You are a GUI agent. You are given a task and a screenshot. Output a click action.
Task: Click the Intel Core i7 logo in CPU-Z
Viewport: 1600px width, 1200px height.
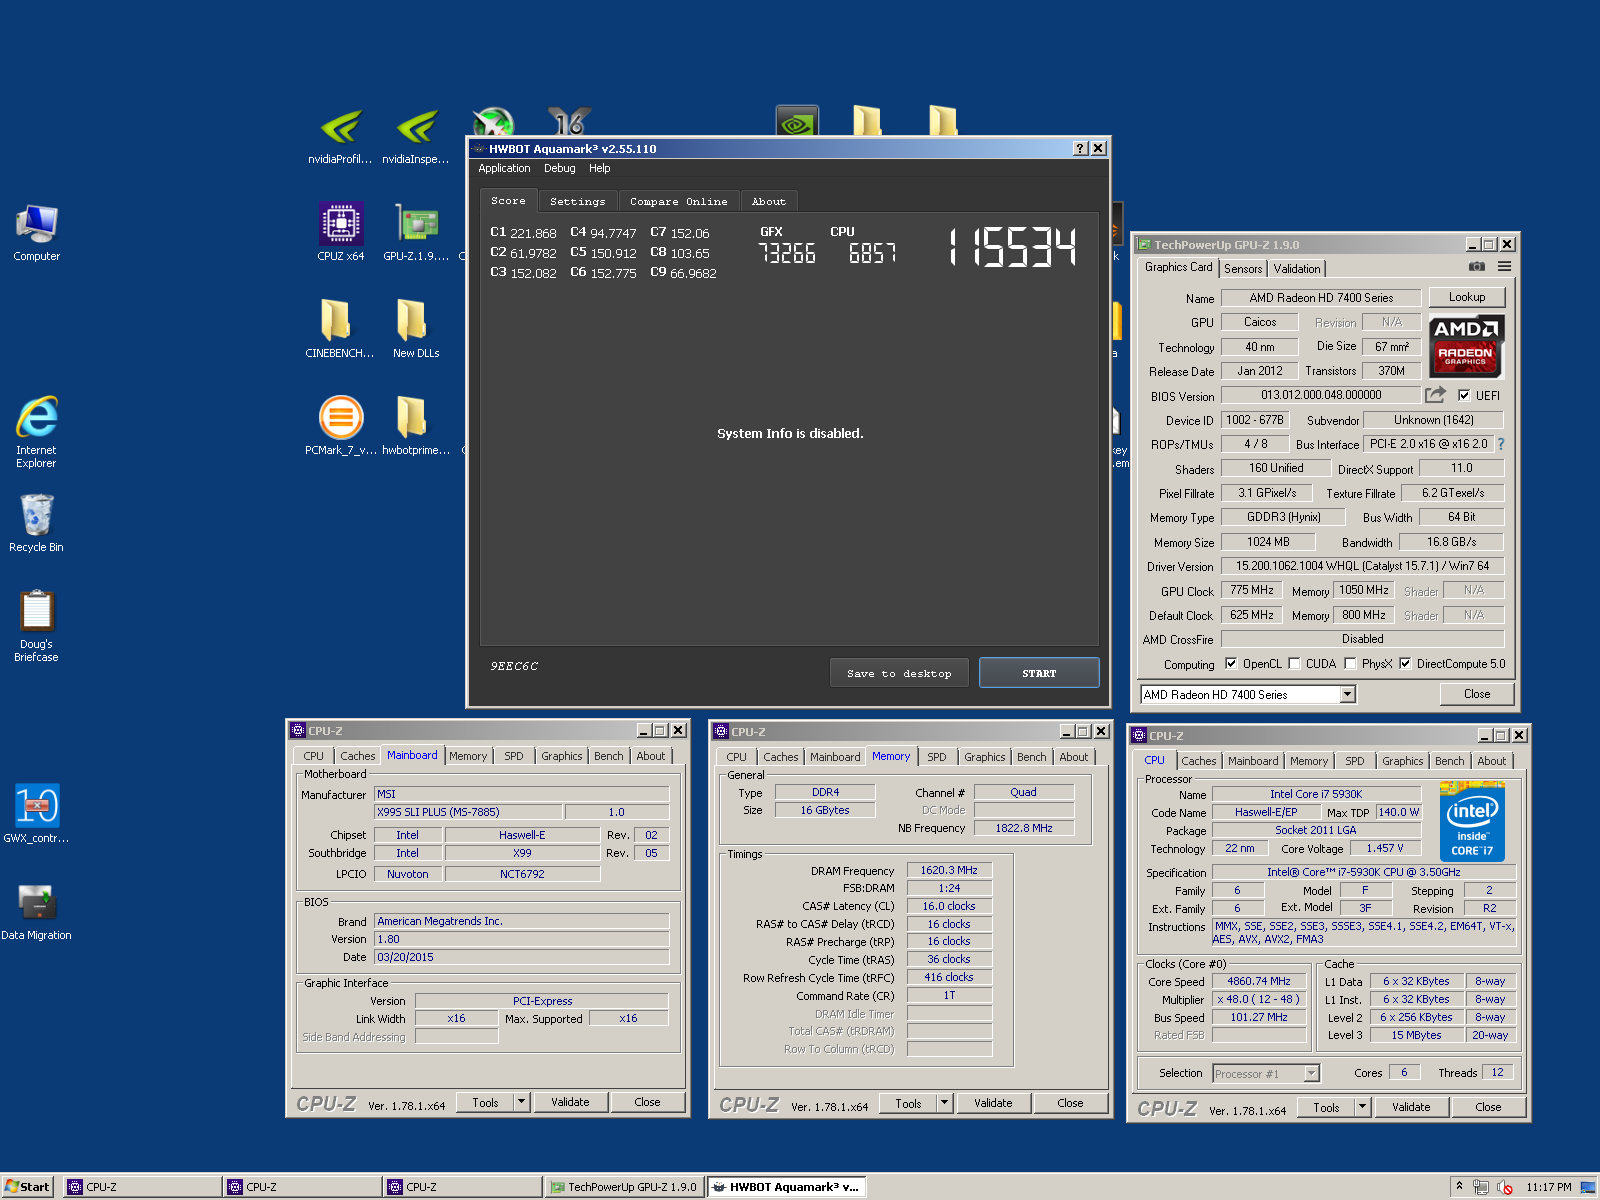pos(1472,822)
